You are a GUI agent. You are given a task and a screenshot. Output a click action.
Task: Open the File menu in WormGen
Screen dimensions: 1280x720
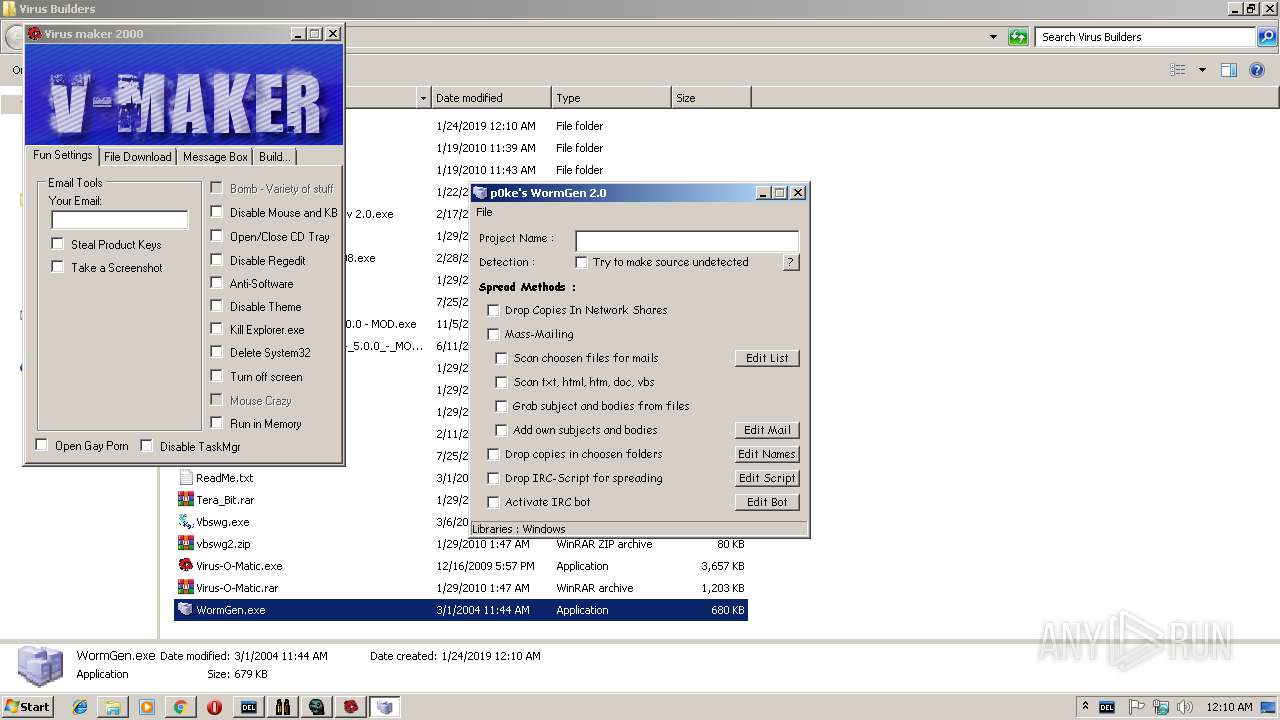(484, 212)
